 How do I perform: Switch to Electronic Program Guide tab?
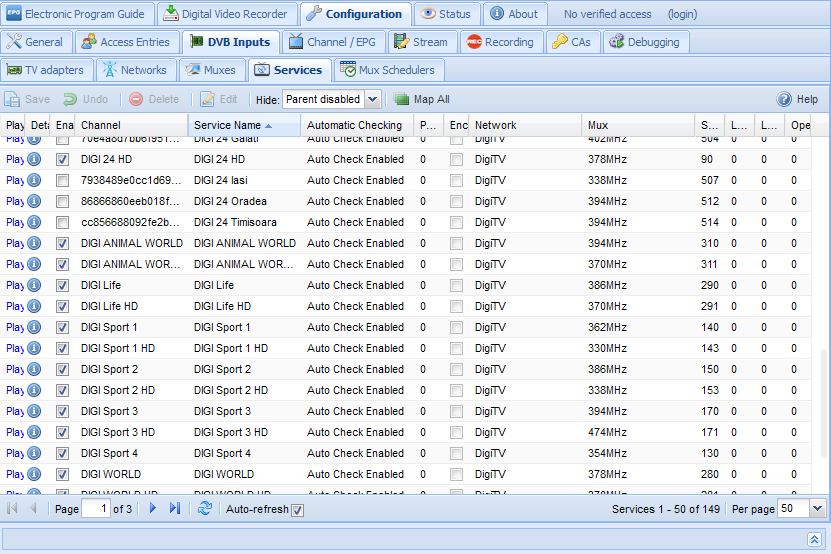77,14
